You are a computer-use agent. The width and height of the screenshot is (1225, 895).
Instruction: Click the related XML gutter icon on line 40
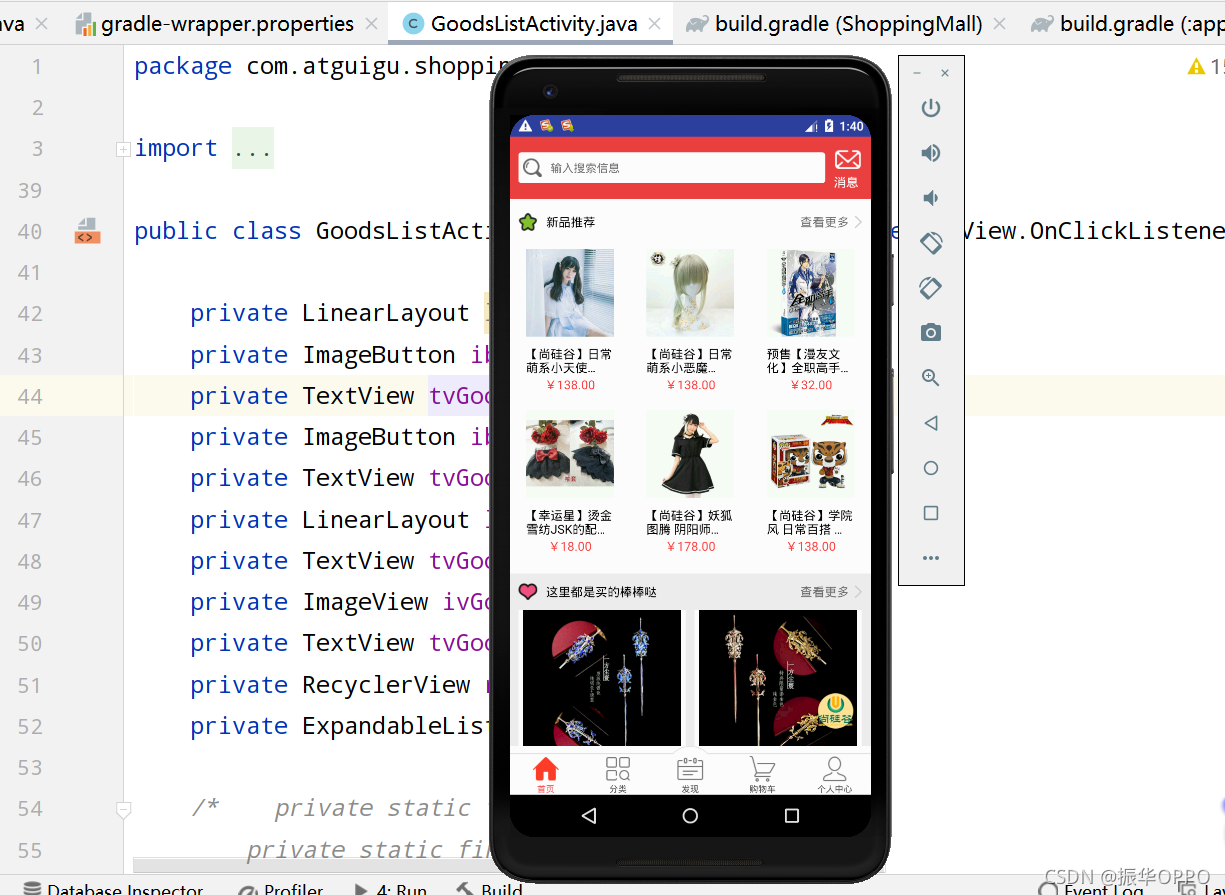pos(87,231)
